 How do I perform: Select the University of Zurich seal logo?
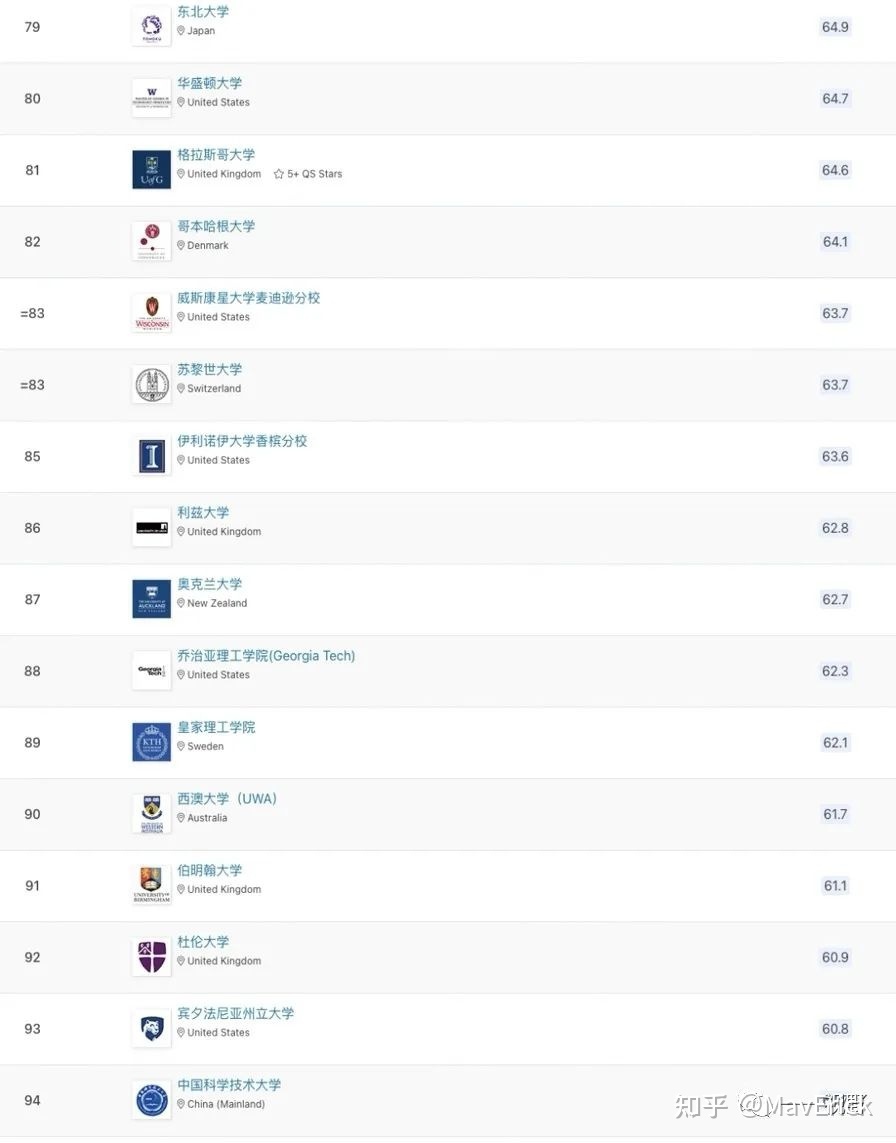152,385
